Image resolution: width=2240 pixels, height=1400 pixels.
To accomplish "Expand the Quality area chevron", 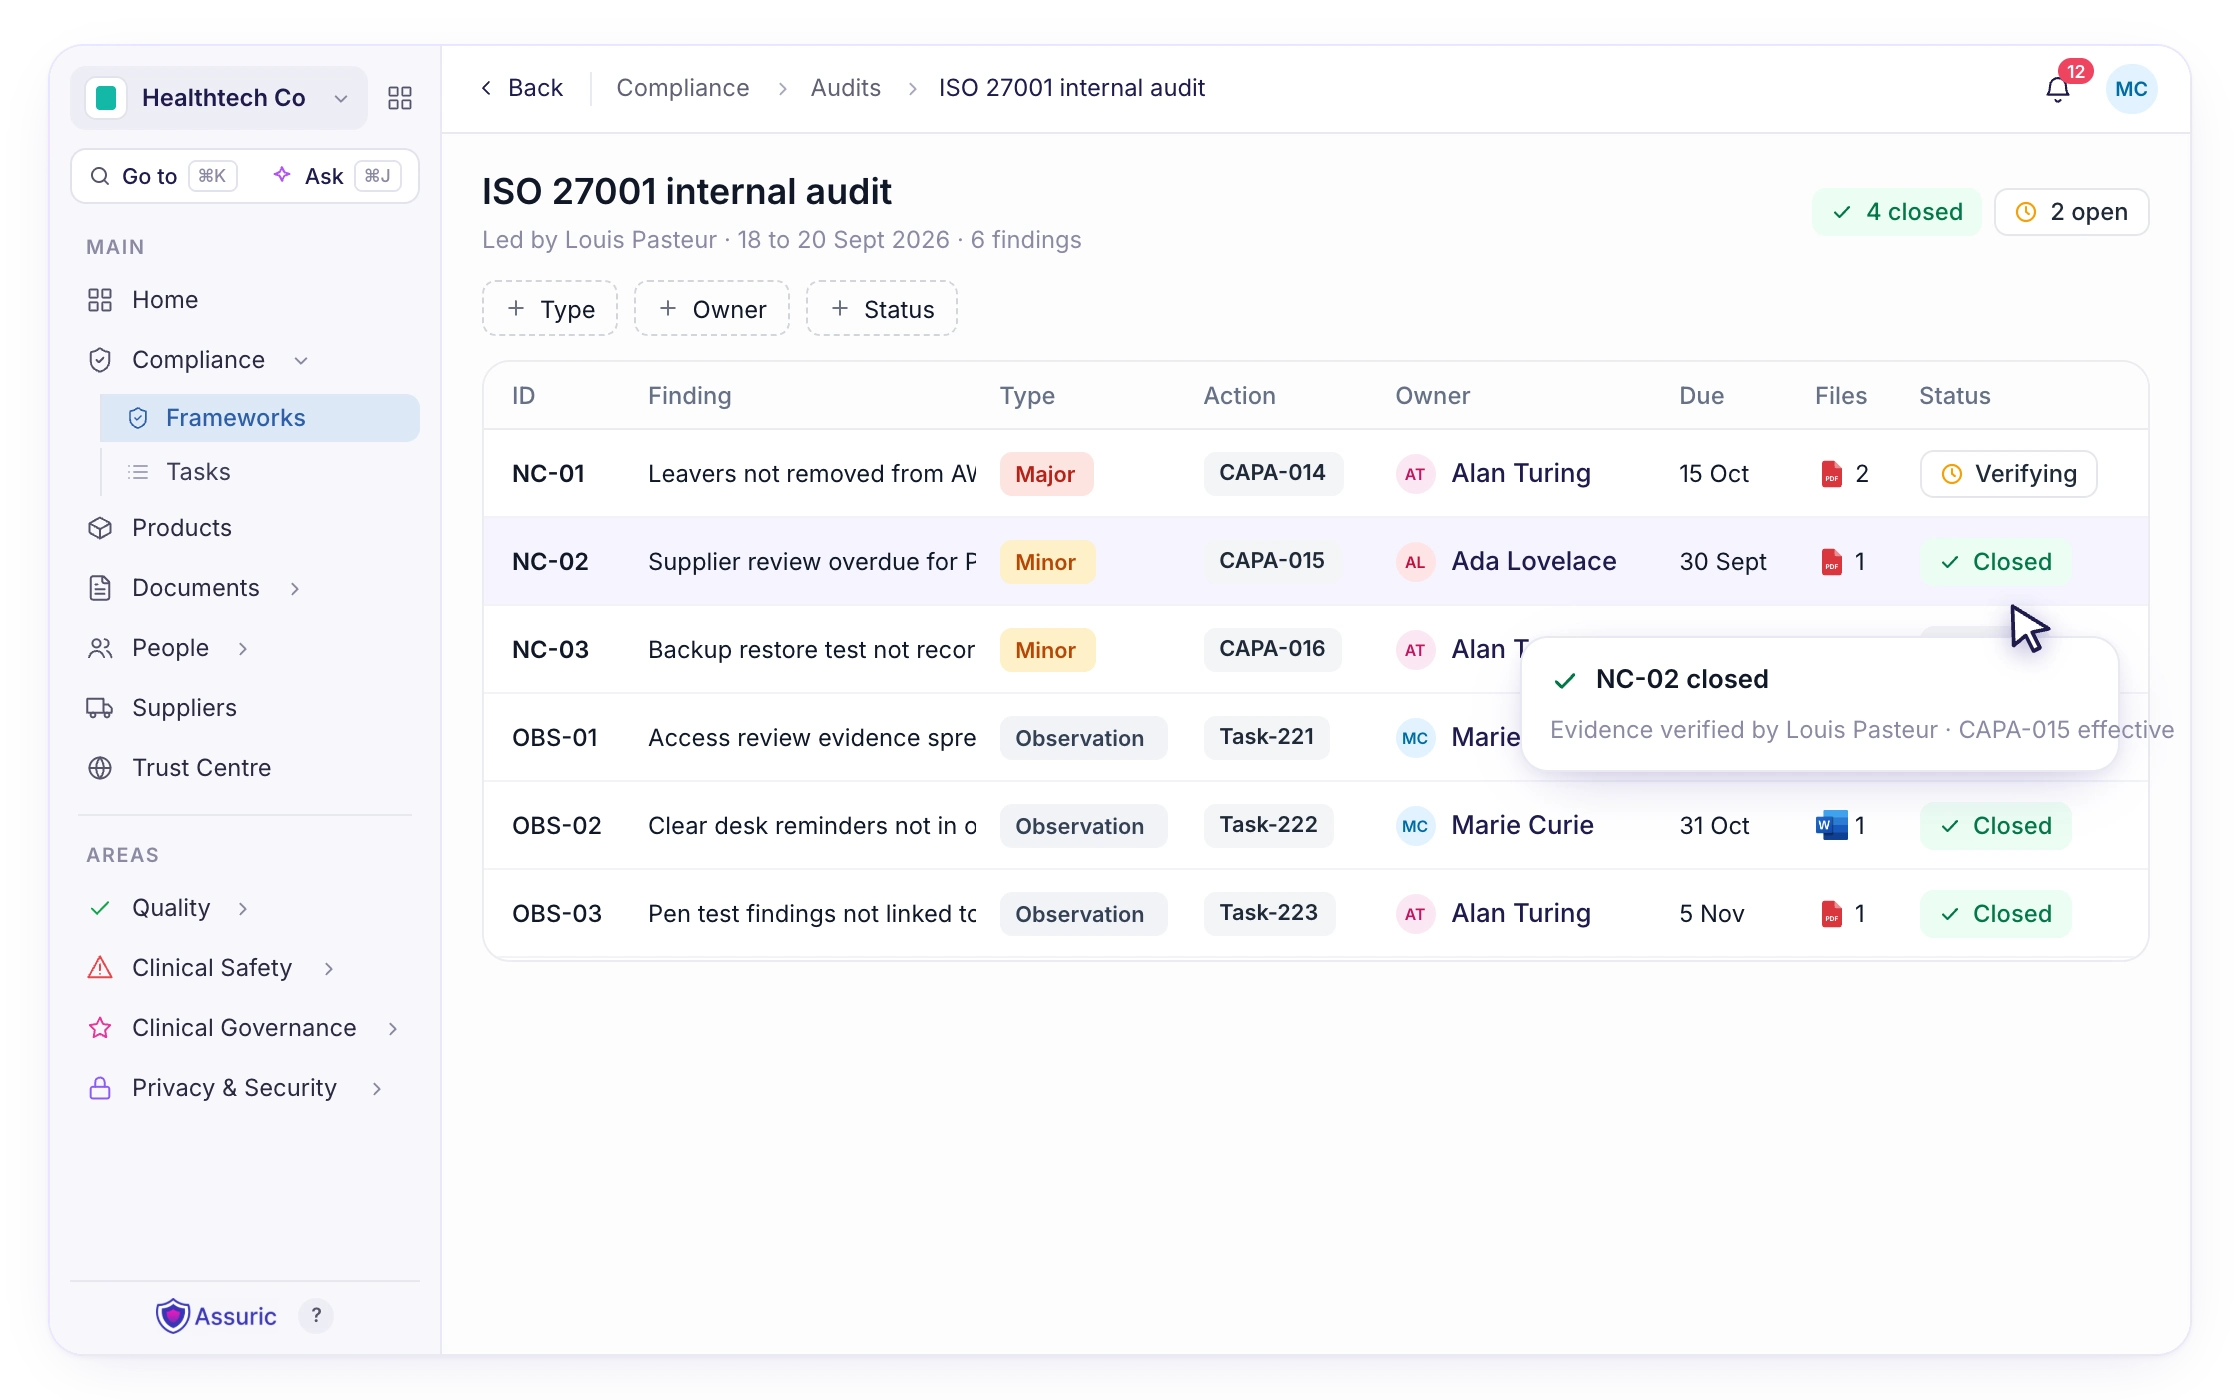I will pos(243,909).
